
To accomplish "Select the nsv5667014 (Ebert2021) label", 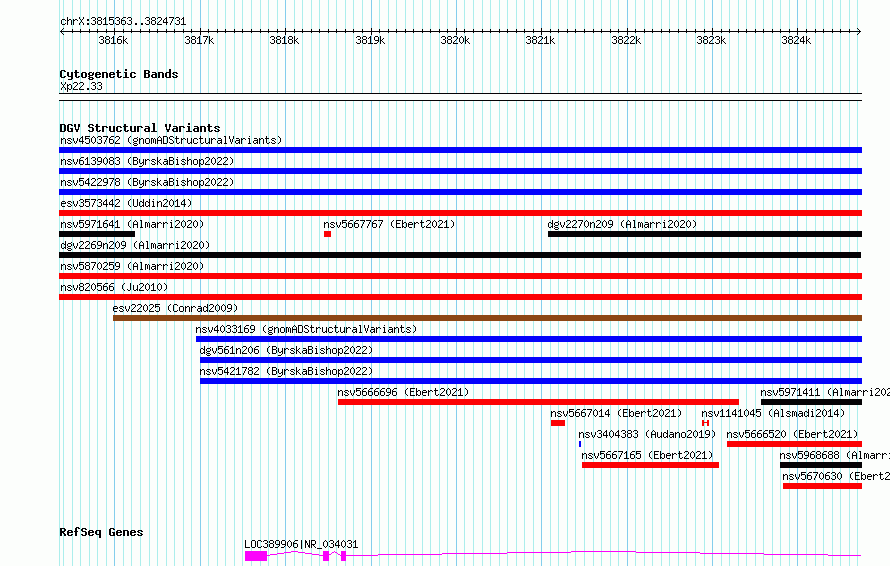I will point(616,413).
